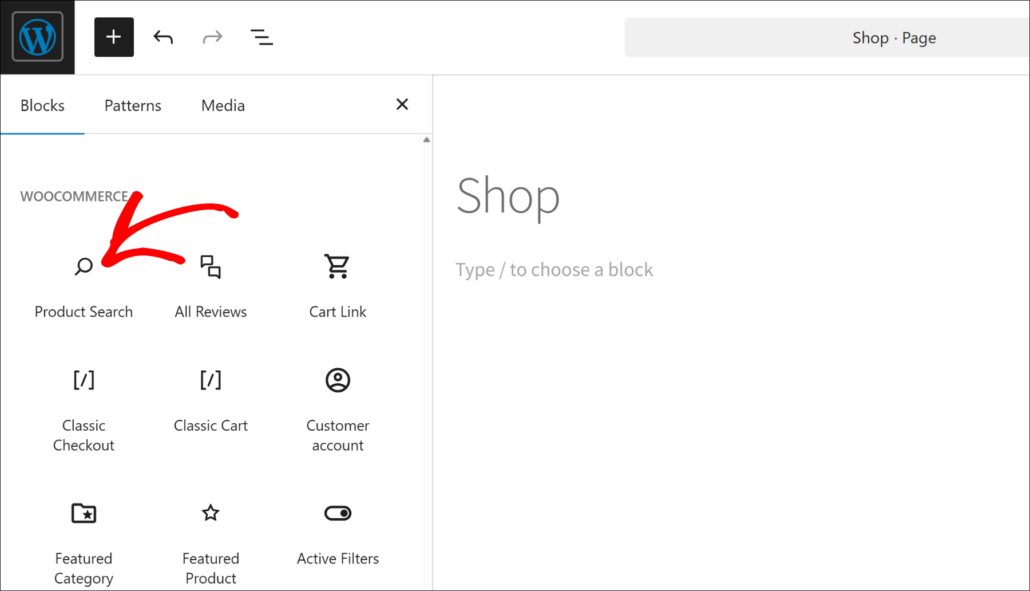The width and height of the screenshot is (1030, 591).
Task: Open the WordPress logo menu
Action: point(36,37)
